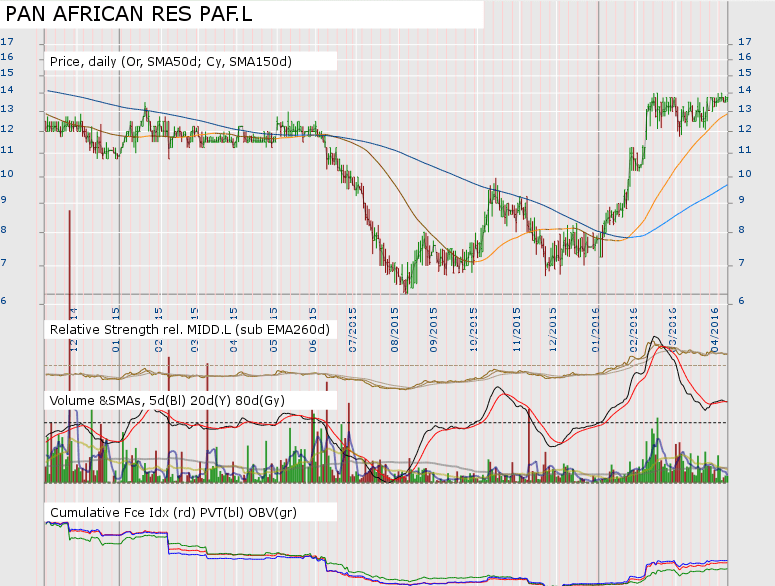Viewport: 775px width, 586px height.
Task: Select price level 10 on right axis
Action: [745, 174]
